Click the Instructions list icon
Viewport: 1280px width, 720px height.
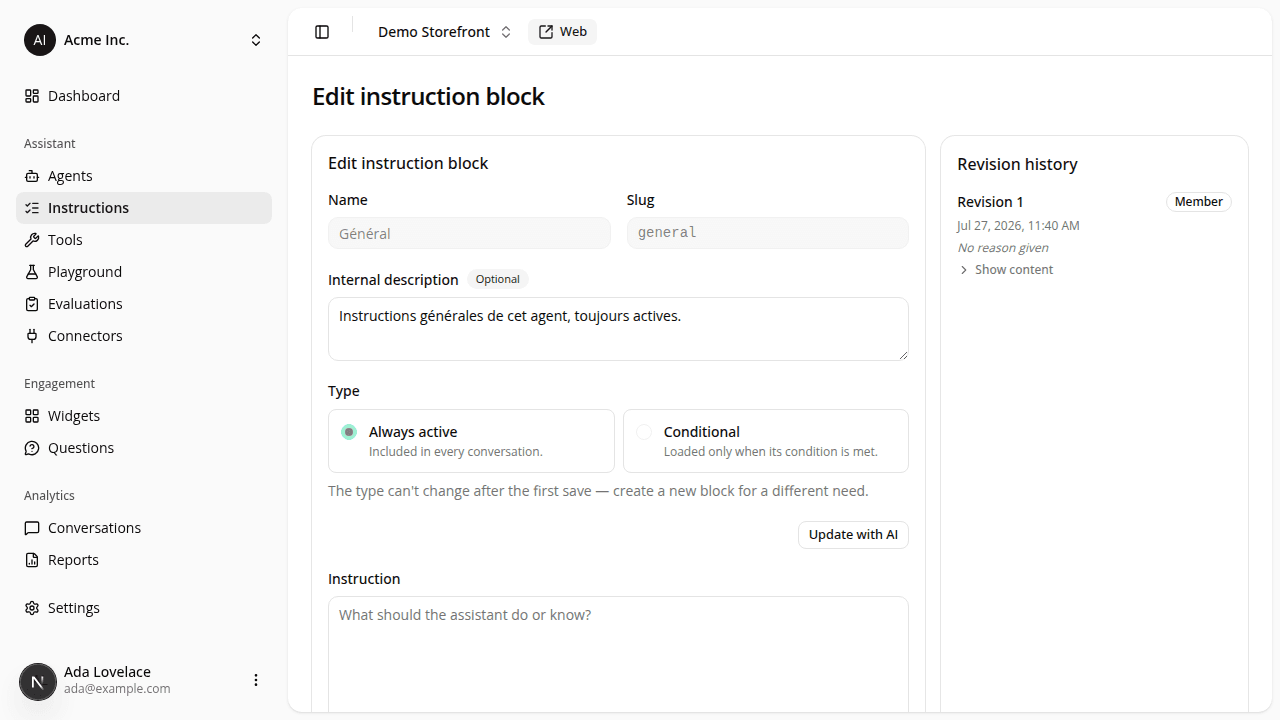32,208
